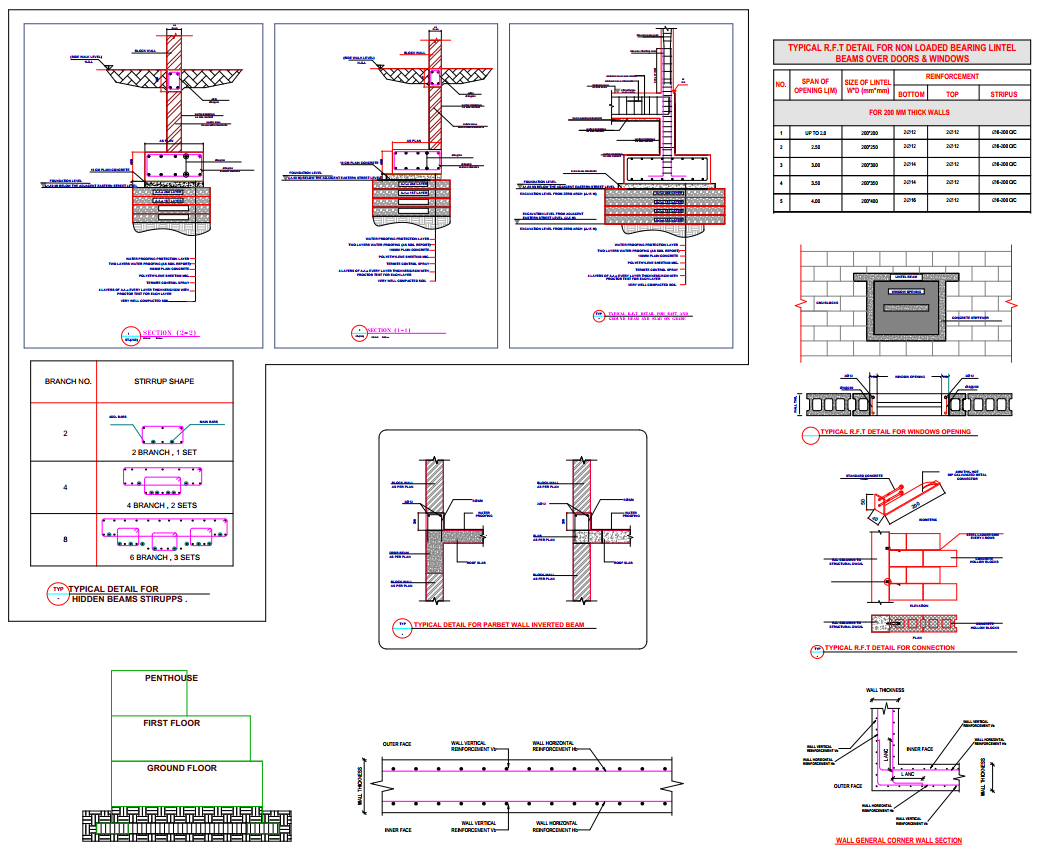Click the 2 BRANCH, 1 SET stirrup shape
Screen dimensions: 1045x862
[164, 433]
